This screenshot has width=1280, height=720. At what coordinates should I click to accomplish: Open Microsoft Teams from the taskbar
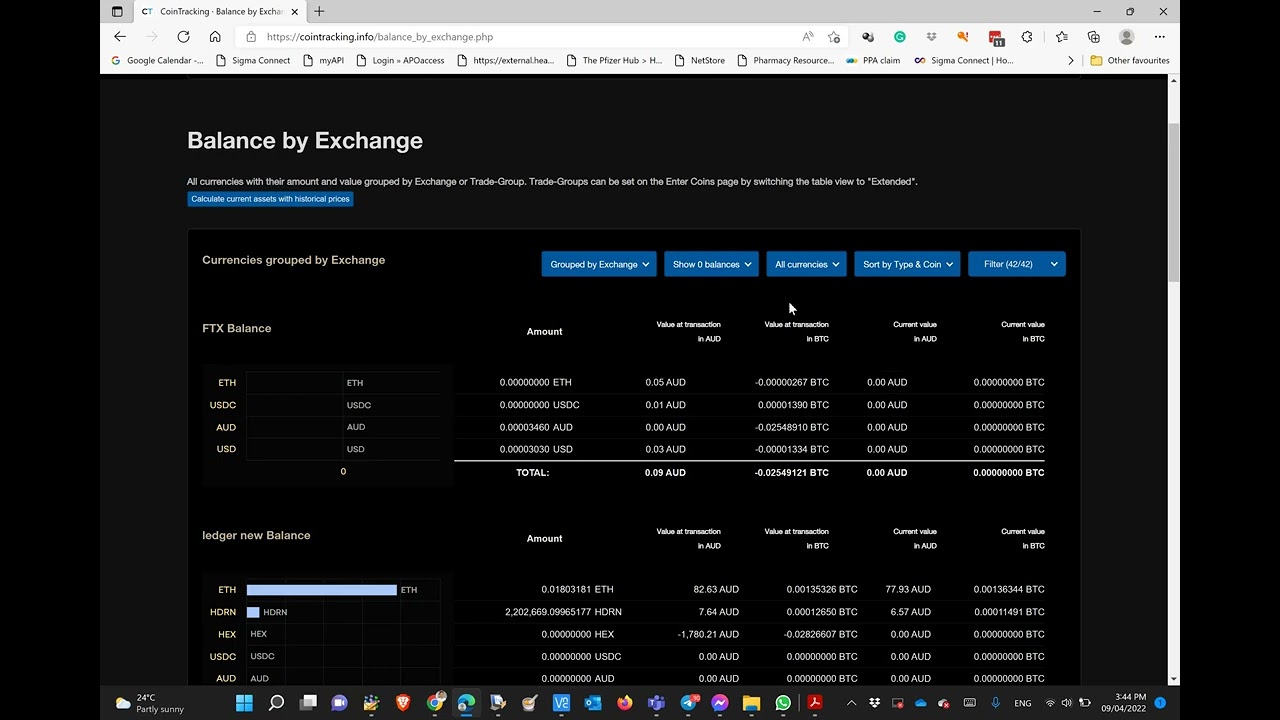[656, 703]
